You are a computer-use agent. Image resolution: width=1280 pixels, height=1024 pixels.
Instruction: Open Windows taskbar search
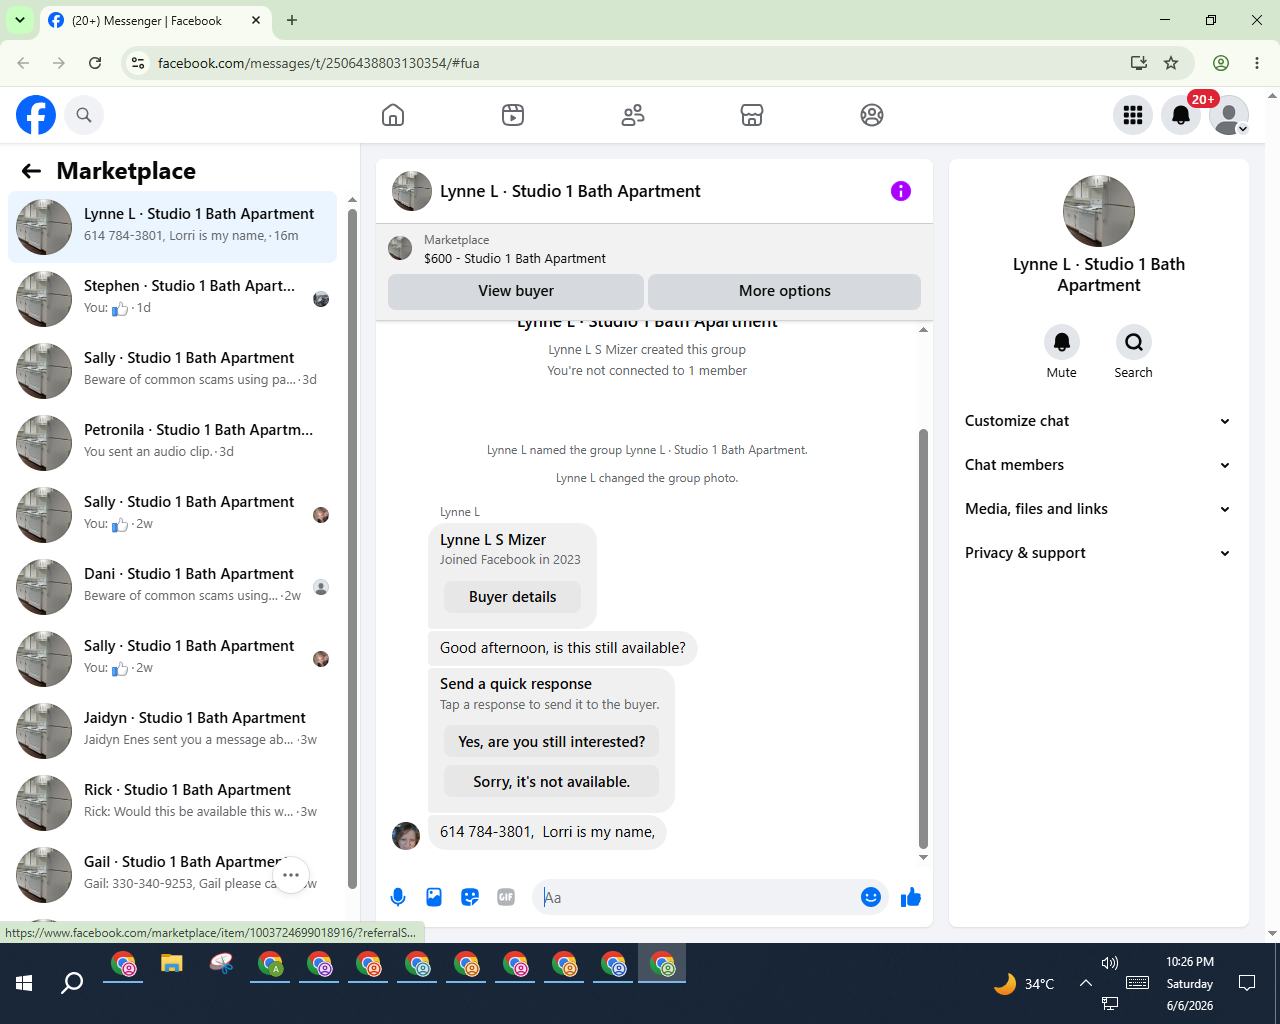(72, 983)
